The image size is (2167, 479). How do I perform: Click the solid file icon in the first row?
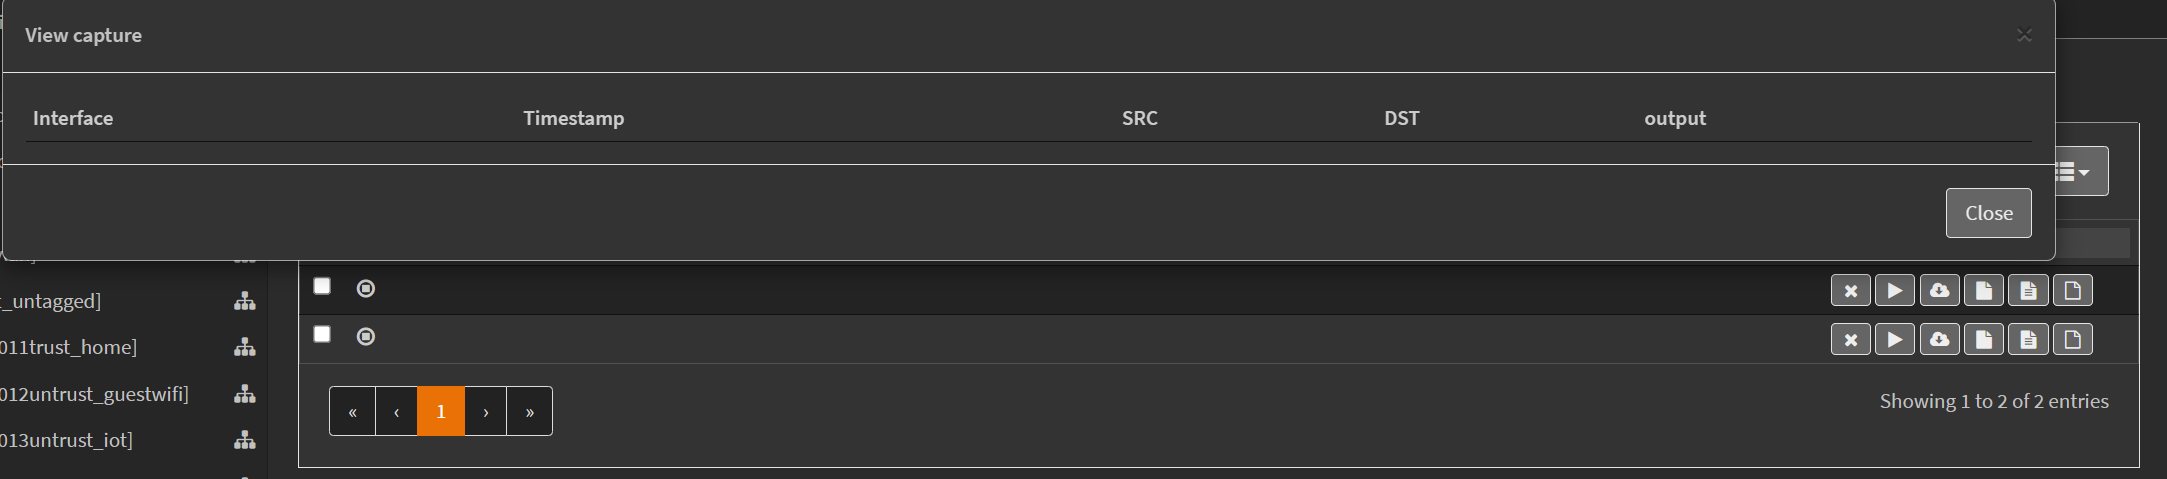tap(1983, 291)
